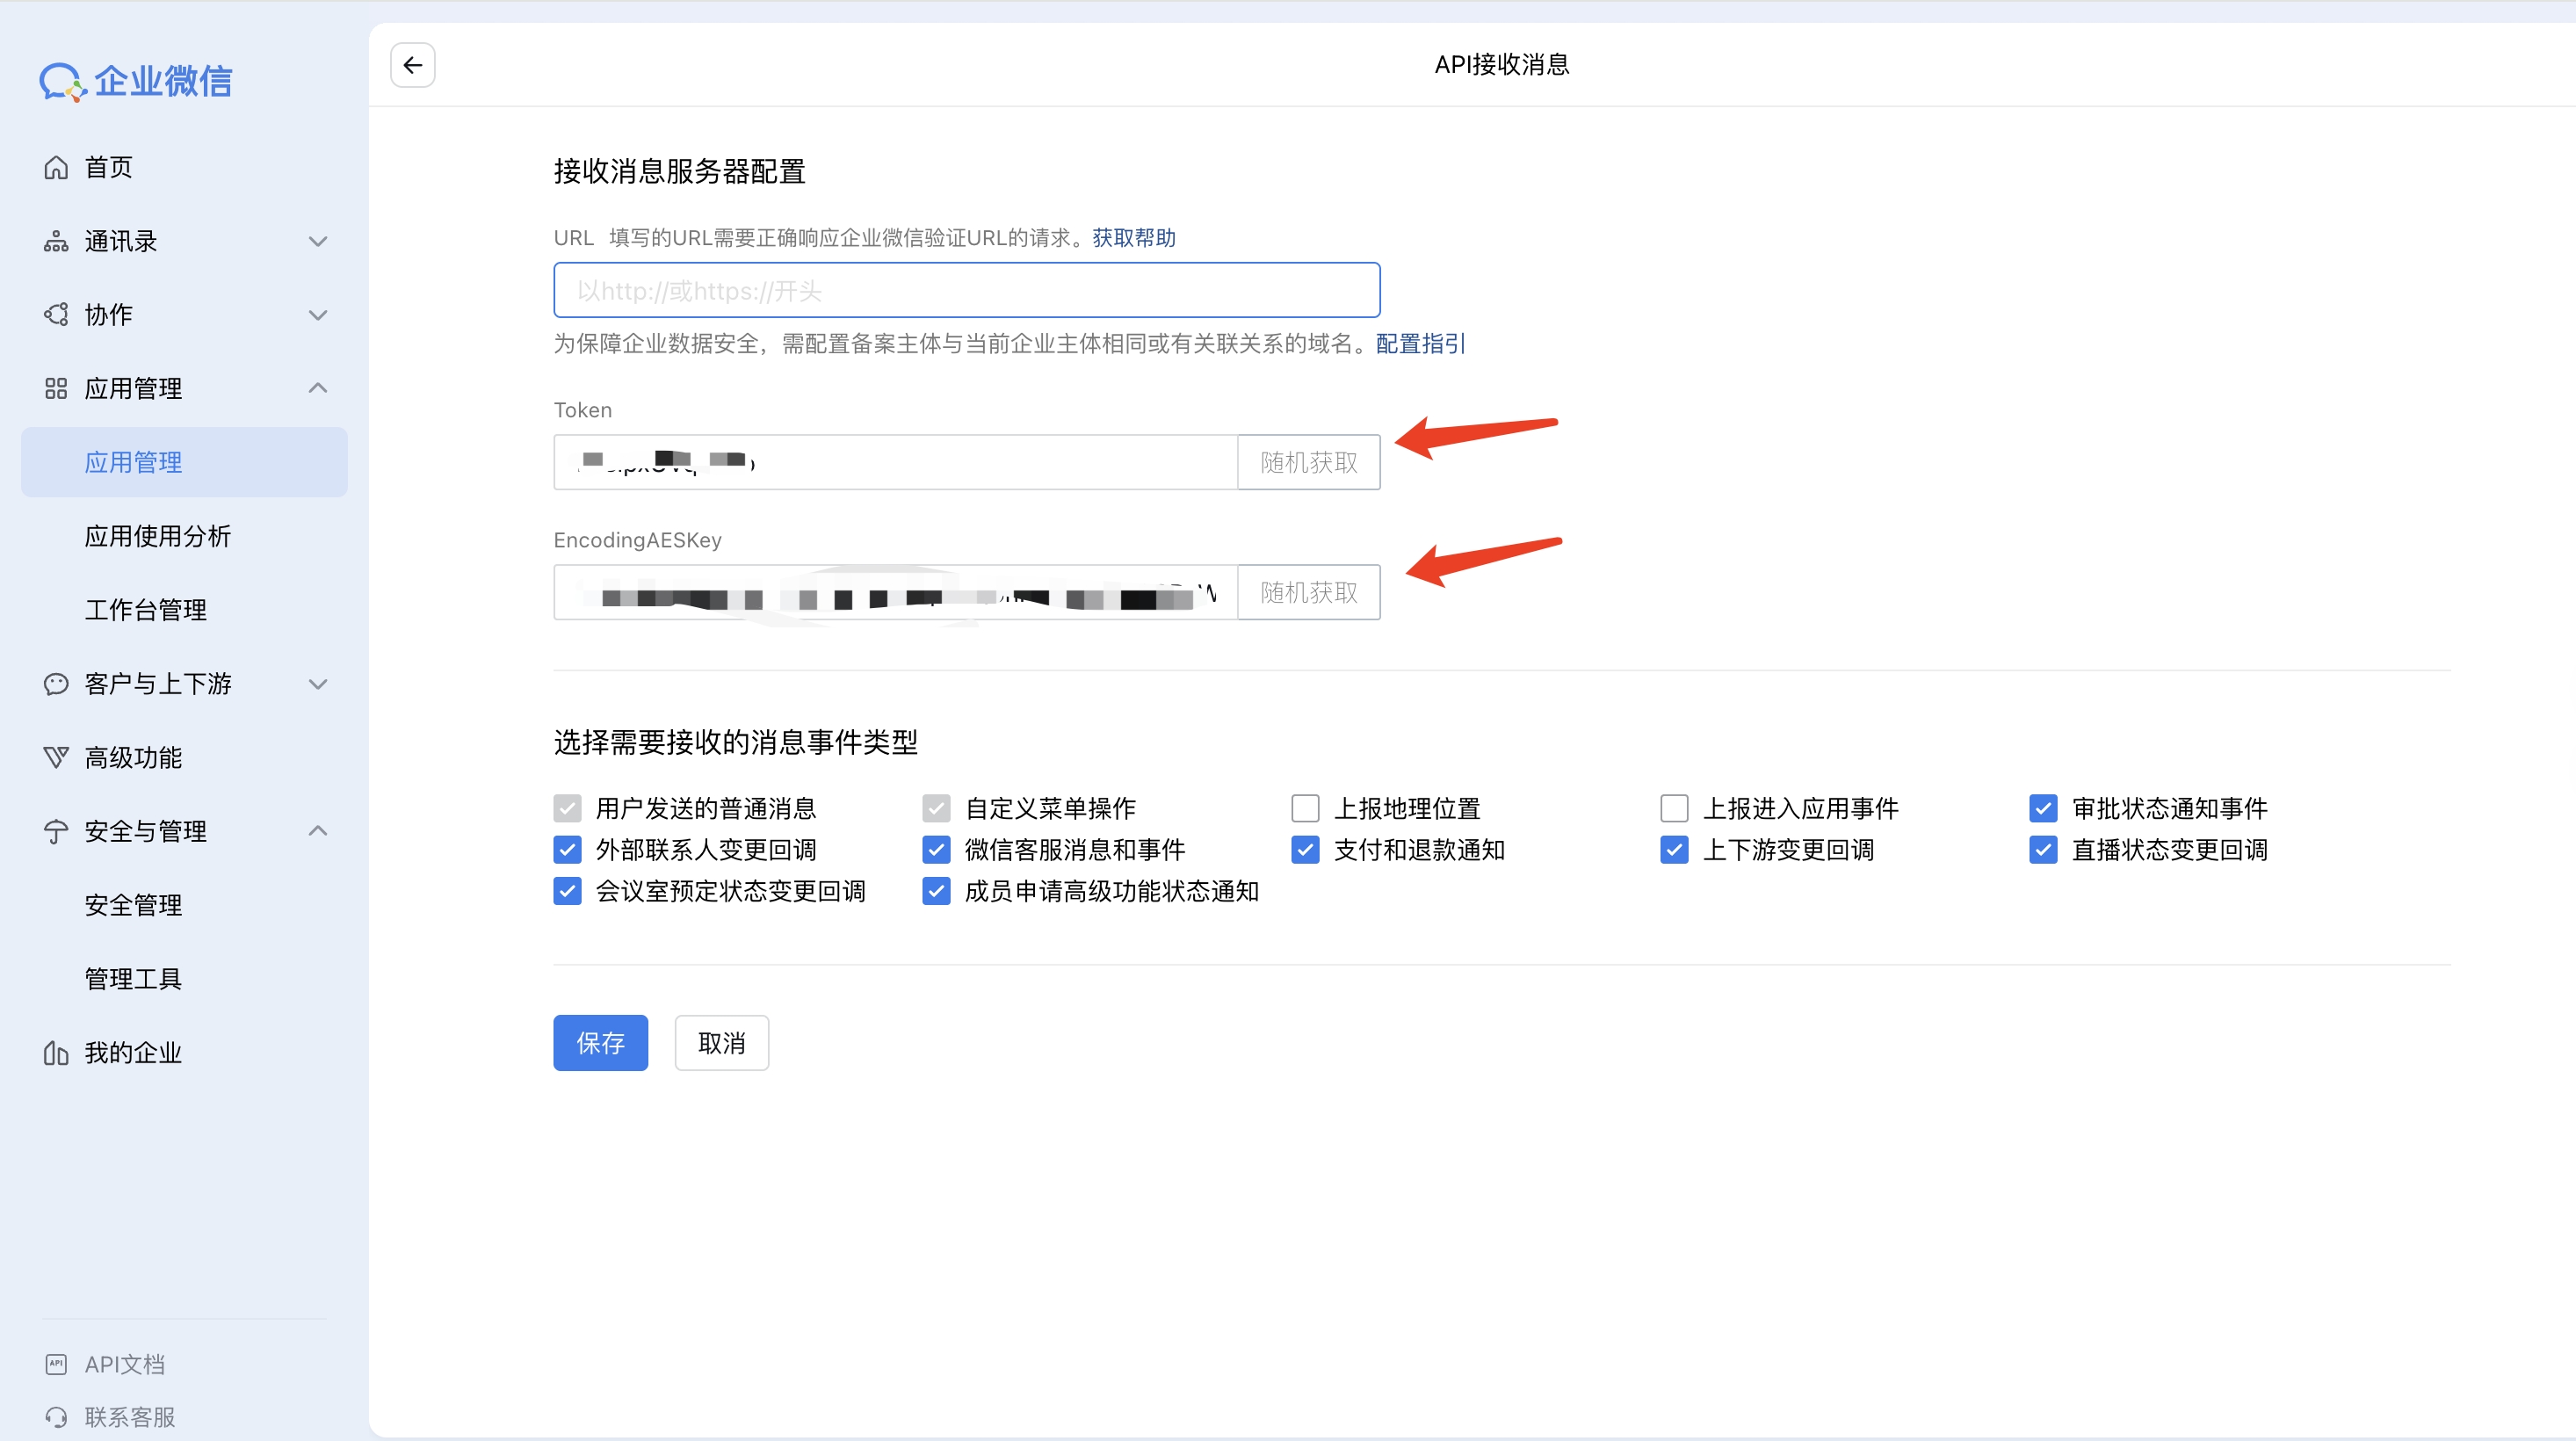Open 联系客服 via the headset icon
Screen dimensions: 2576x1441
point(56,1416)
